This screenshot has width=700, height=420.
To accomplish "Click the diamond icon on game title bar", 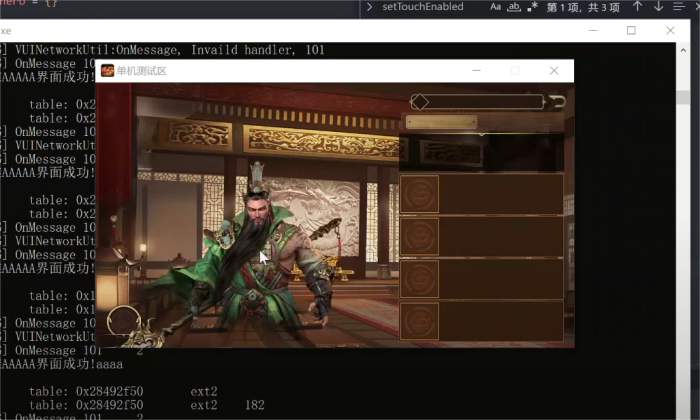I will [x=420, y=102].
